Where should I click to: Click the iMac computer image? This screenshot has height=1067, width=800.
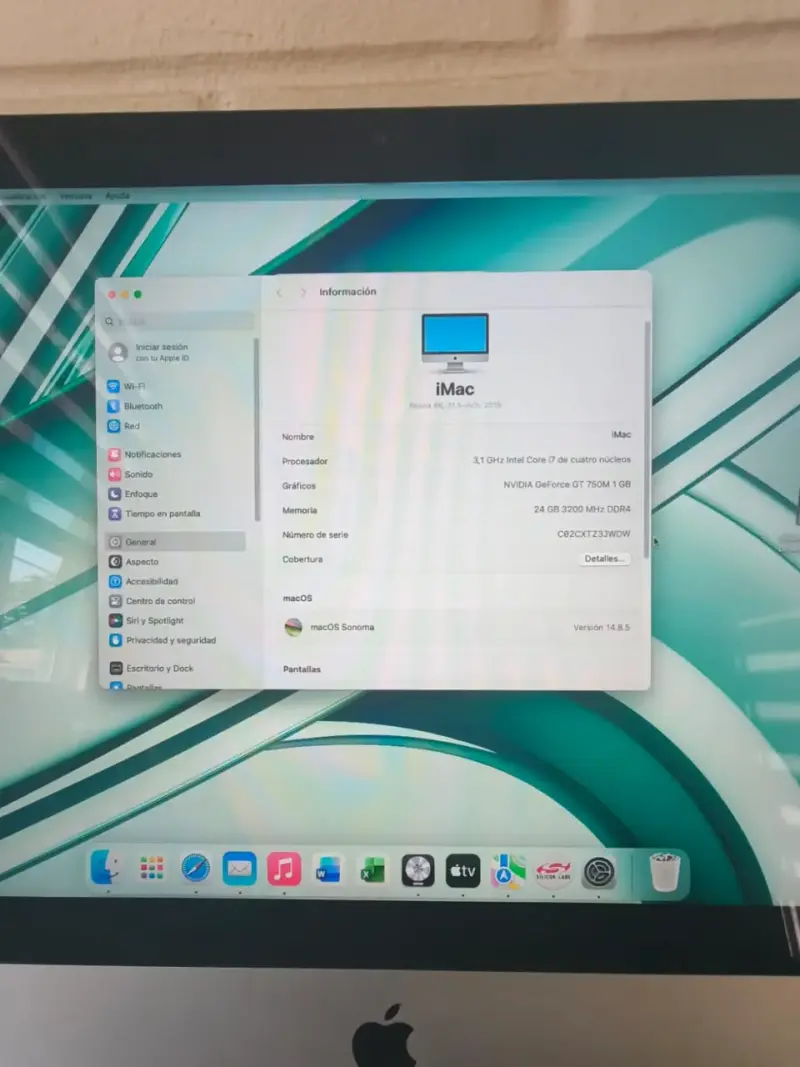tap(454, 343)
